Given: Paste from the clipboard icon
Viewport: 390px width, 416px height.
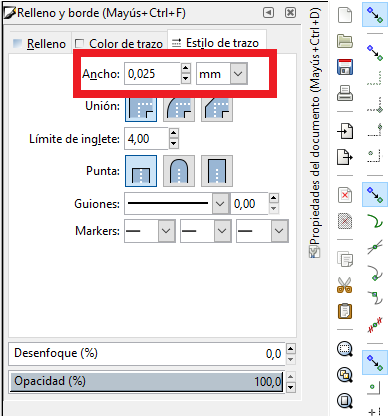Looking at the screenshot, I should click(x=345, y=311).
